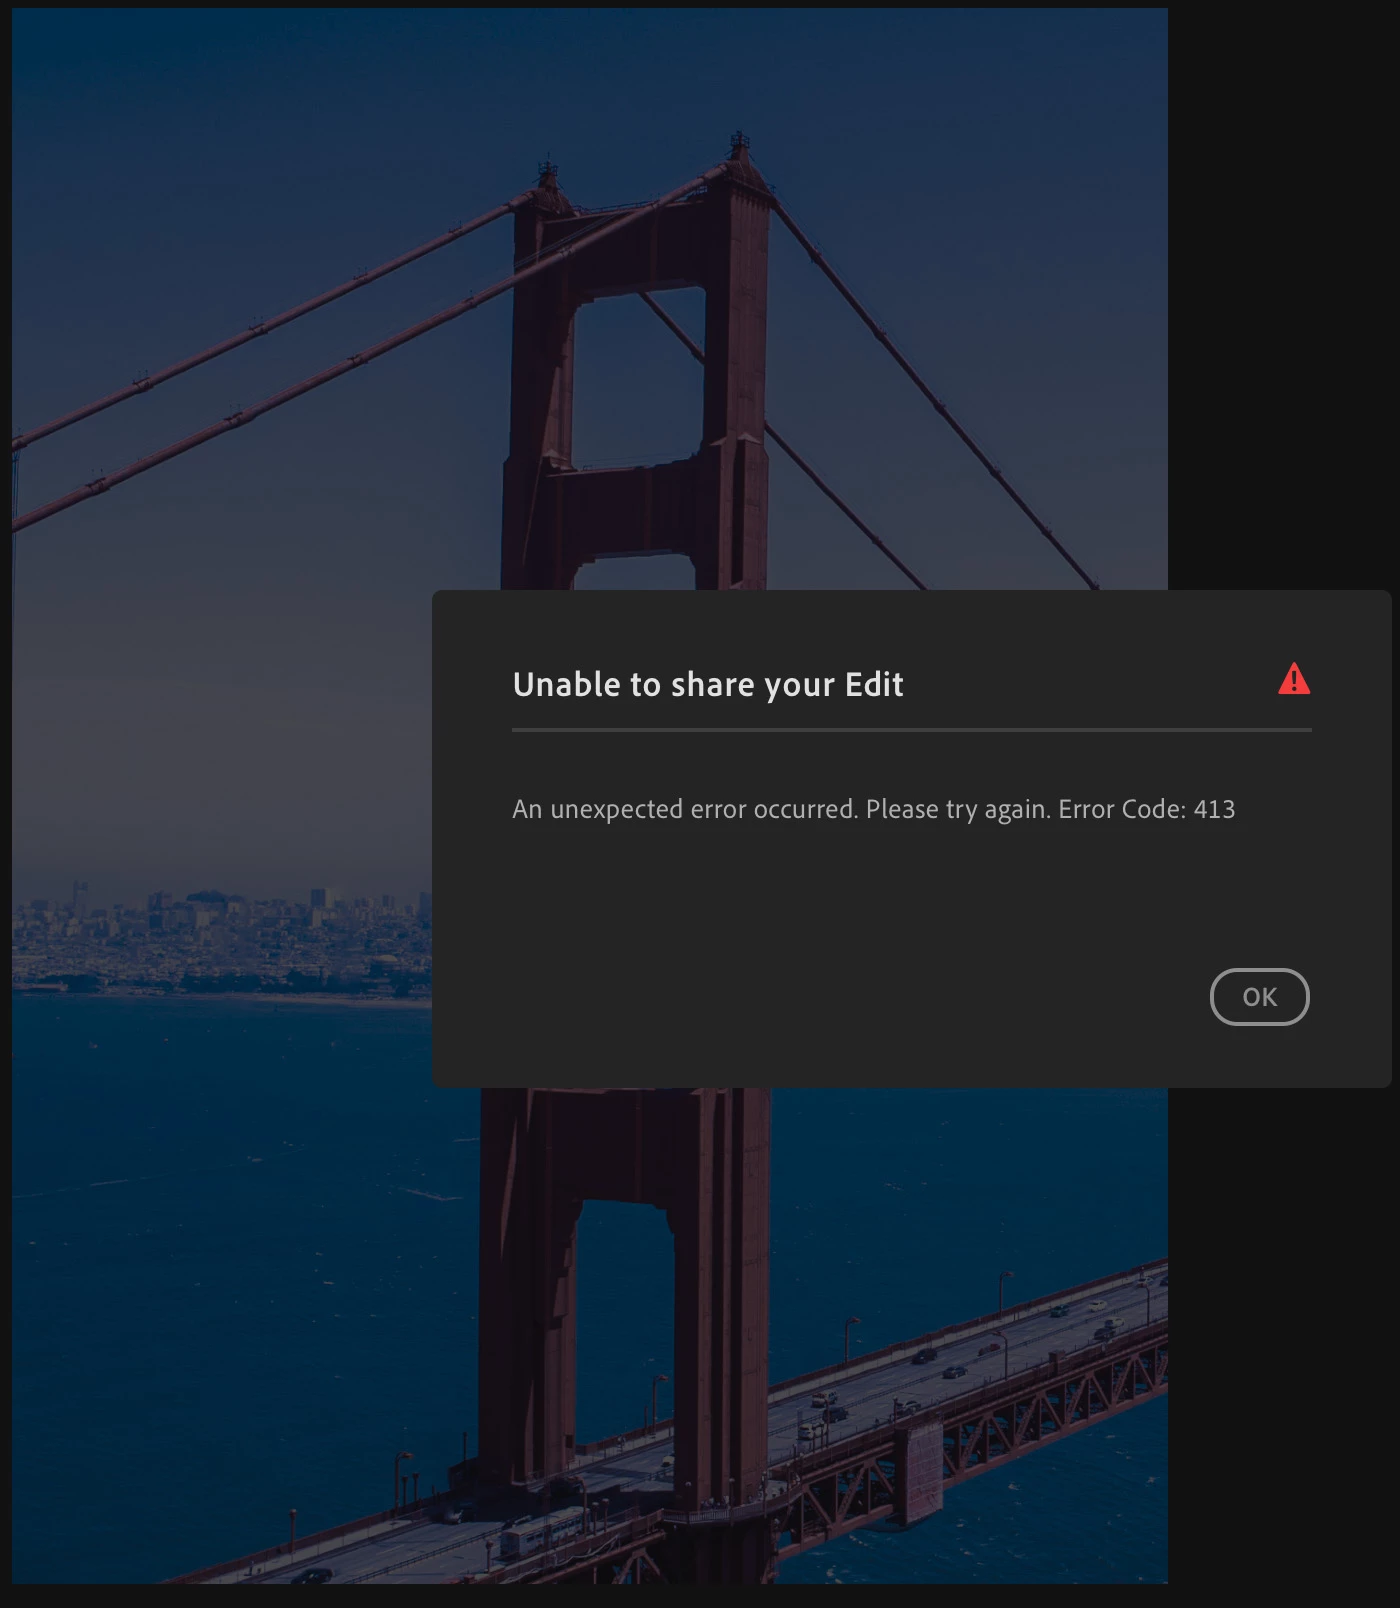Screen dimensions: 1400x1608
Task: Click the red warning triangle icon
Action: point(1294,679)
